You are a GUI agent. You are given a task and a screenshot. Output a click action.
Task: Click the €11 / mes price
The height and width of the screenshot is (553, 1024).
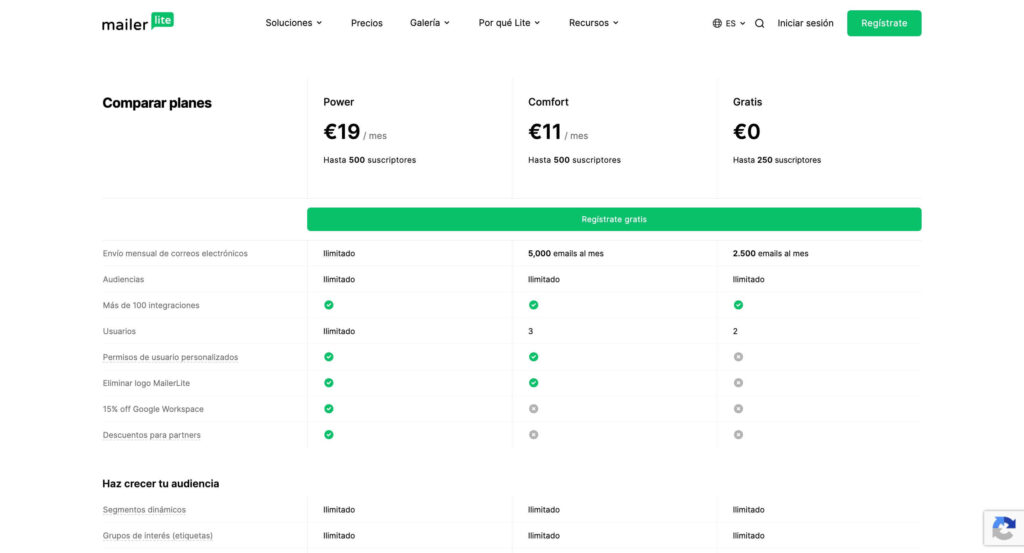pos(558,133)
